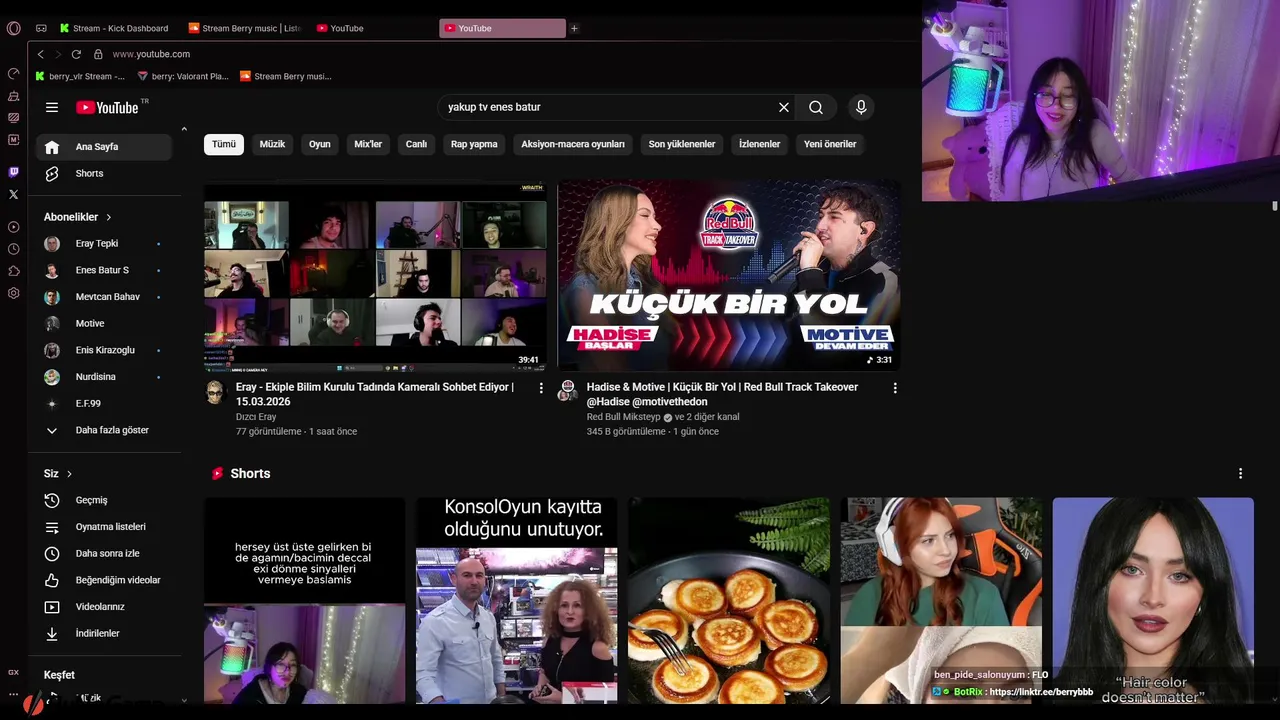Open Nurdisina subscription channel
1280x720 pixels.
(x=104, y=377)
